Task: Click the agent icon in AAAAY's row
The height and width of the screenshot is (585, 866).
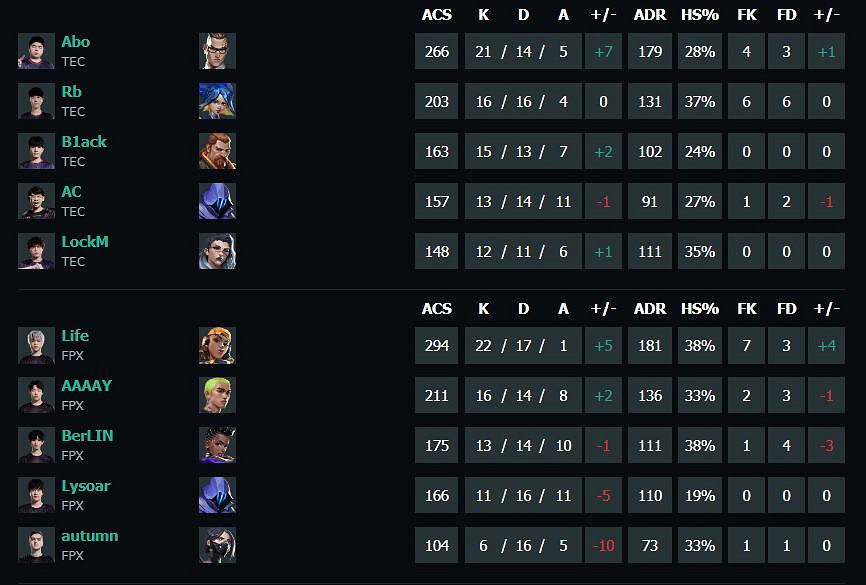Action: coord(217,395)
